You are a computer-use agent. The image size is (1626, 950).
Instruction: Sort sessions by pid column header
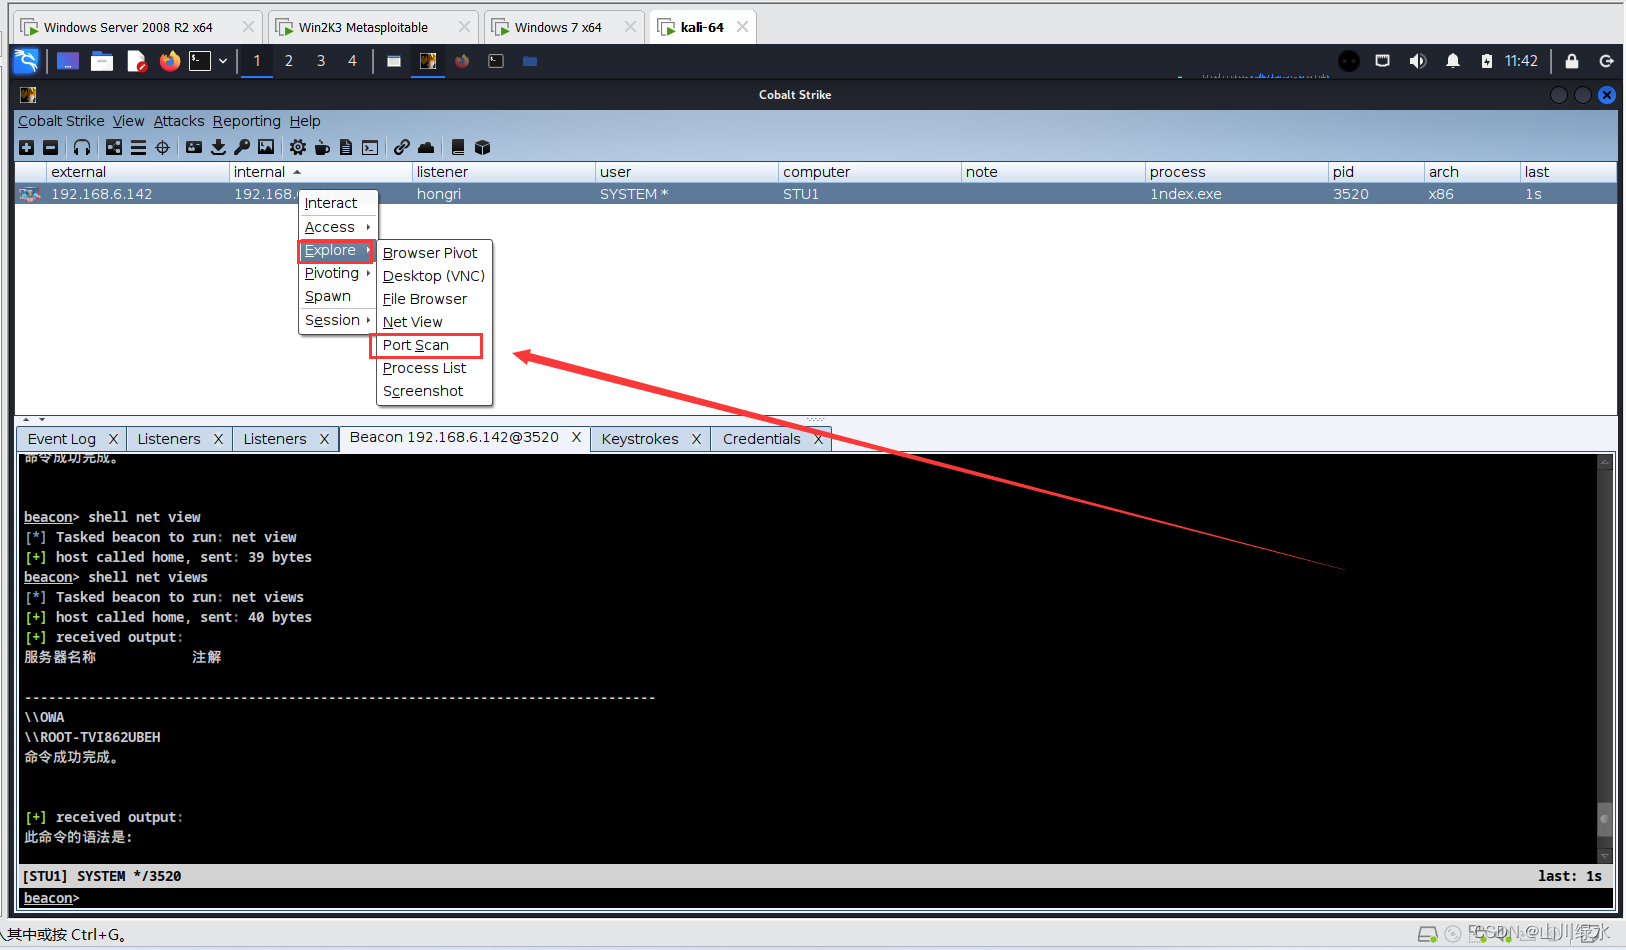click(x=1376, y=172)
